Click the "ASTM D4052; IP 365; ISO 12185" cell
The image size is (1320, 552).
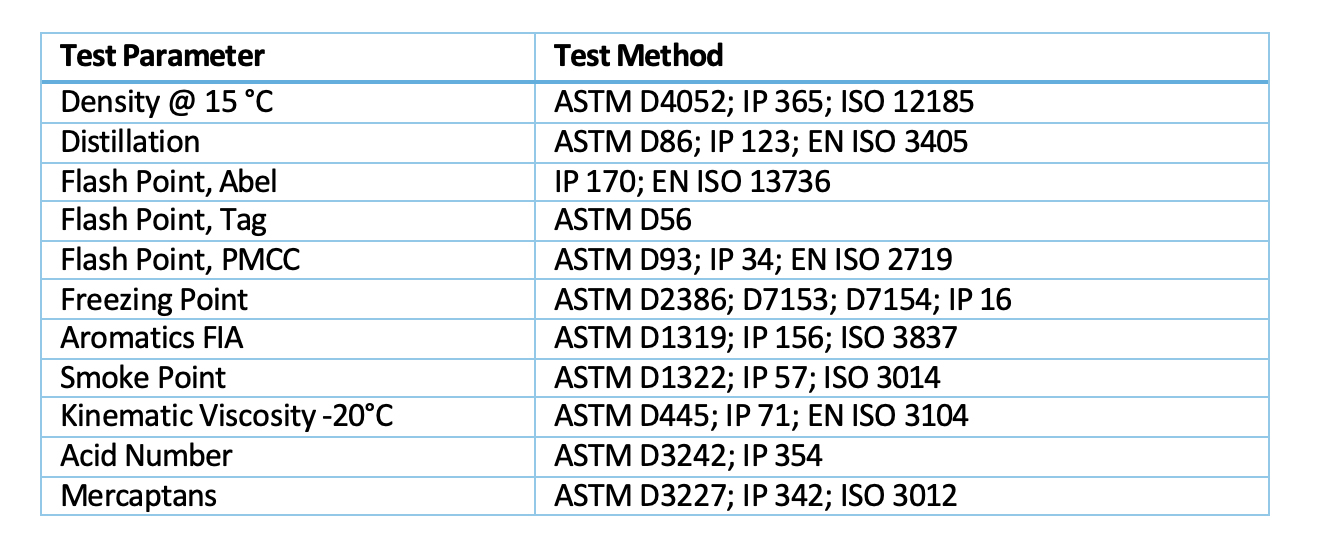(x=764, y=102)
